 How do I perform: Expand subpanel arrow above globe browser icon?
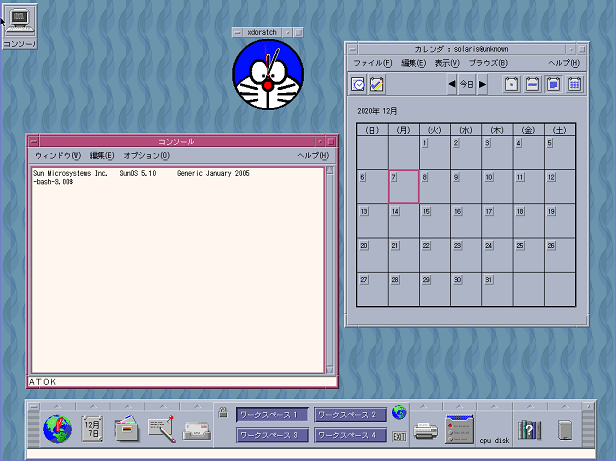[57, 406]
